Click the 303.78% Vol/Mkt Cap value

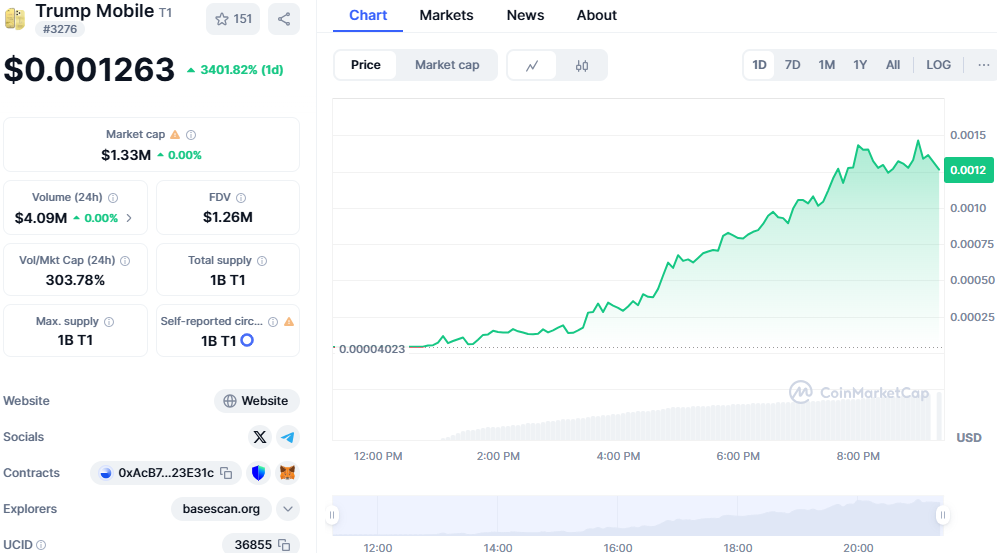(x=75, y=280)
